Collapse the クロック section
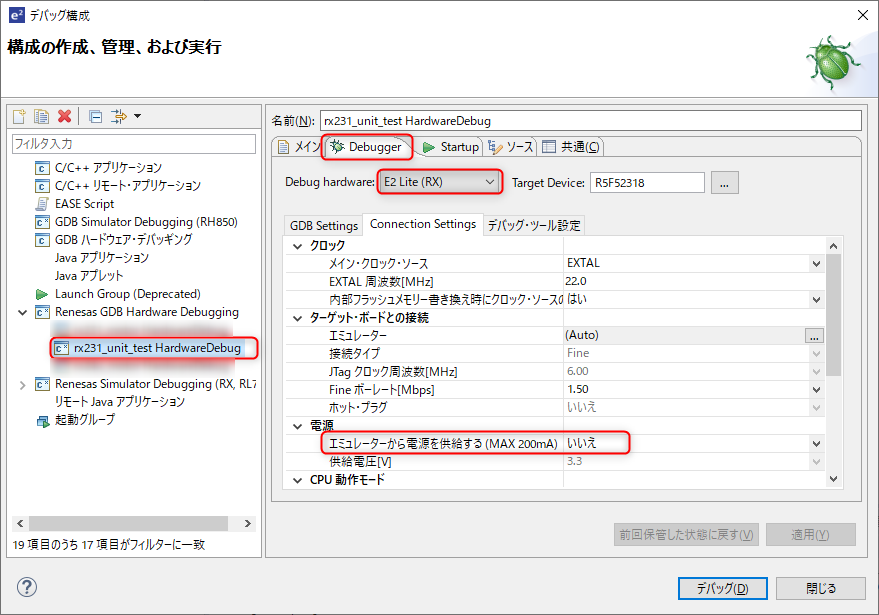879x615 pixels. pyautogui.click(x=297, y=246)
